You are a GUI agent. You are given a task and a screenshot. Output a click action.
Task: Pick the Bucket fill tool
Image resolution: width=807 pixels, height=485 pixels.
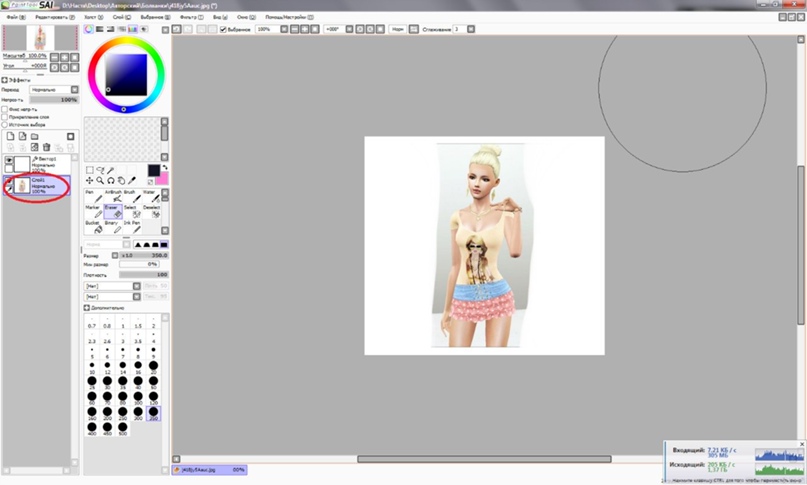[x=92, y=227]
